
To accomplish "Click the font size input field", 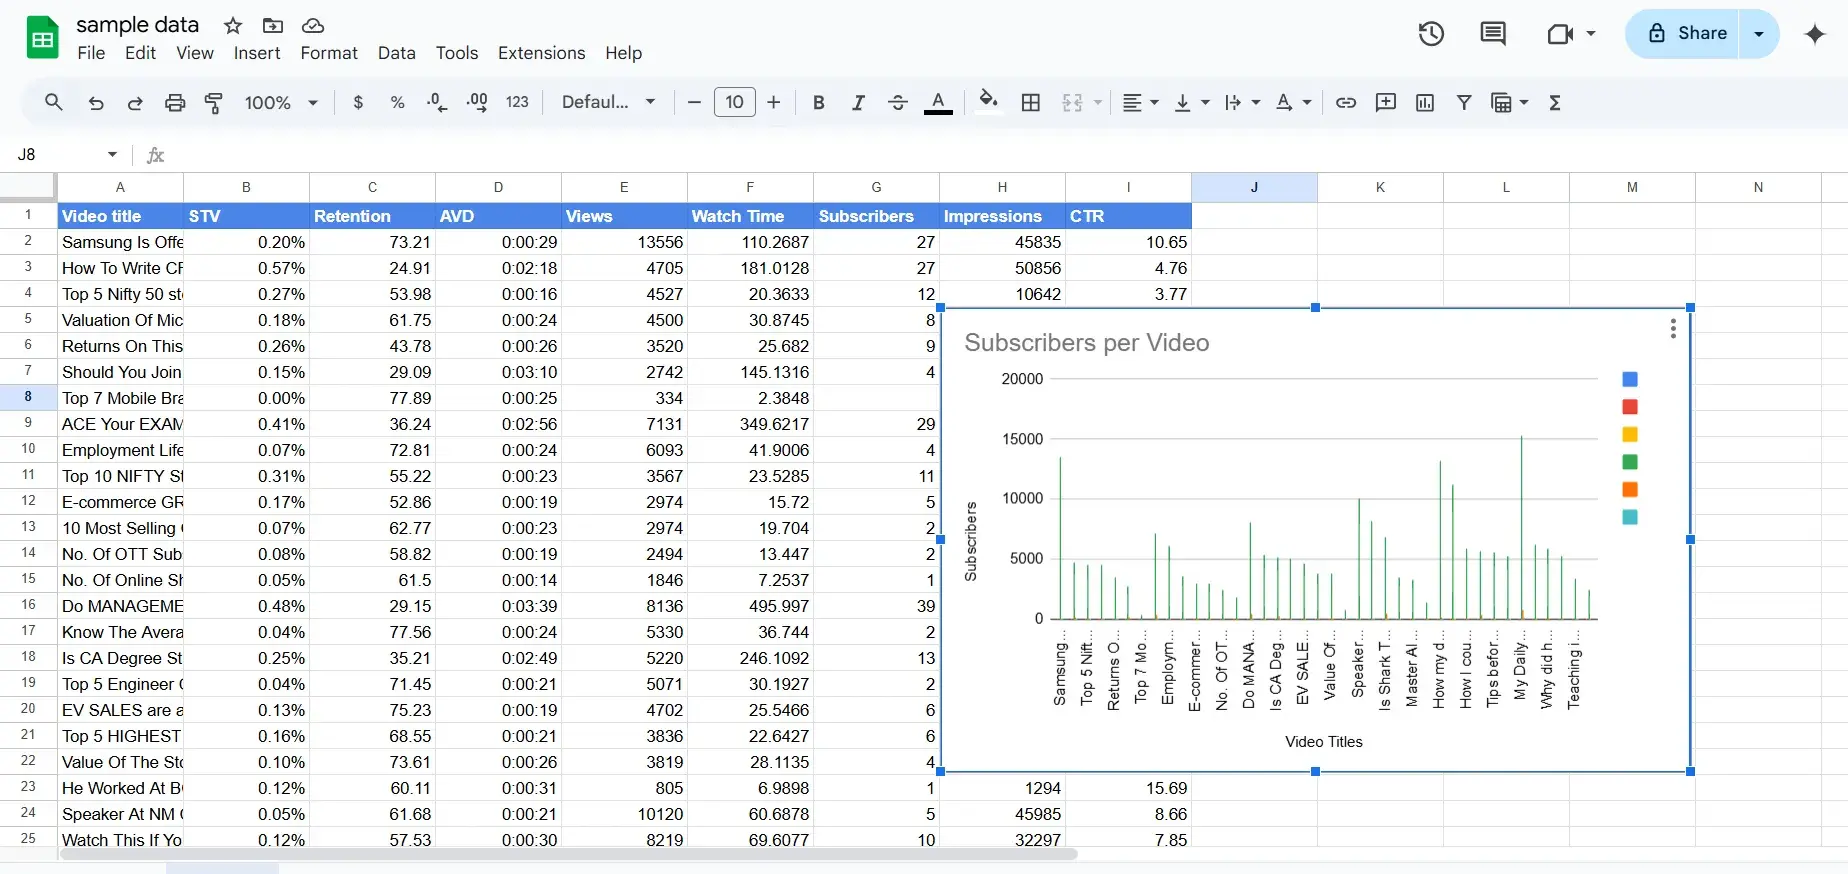I will click(734, 102).
